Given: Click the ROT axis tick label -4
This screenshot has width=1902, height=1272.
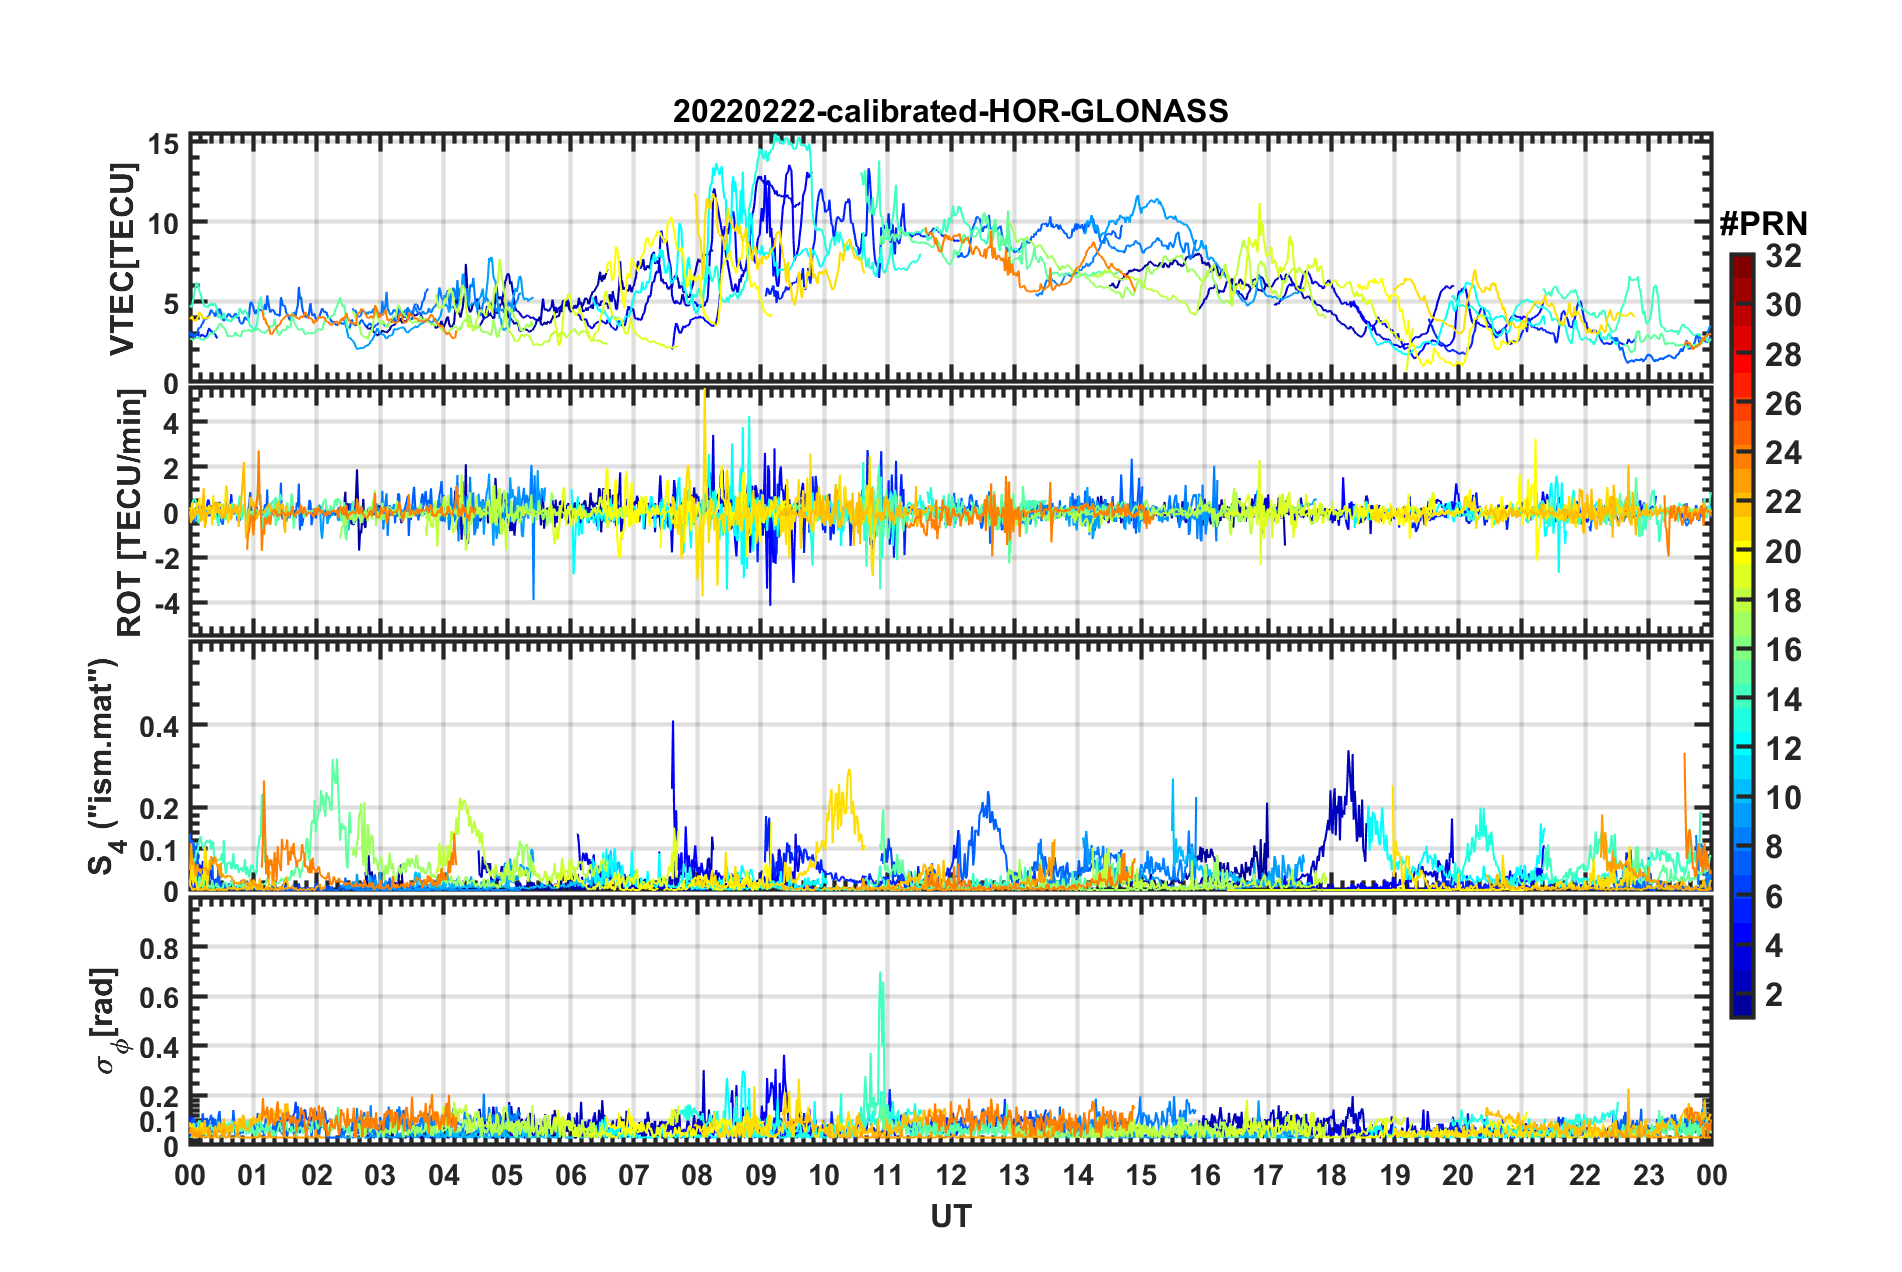Looking at the screenshot, I should (x=166, y=605).
